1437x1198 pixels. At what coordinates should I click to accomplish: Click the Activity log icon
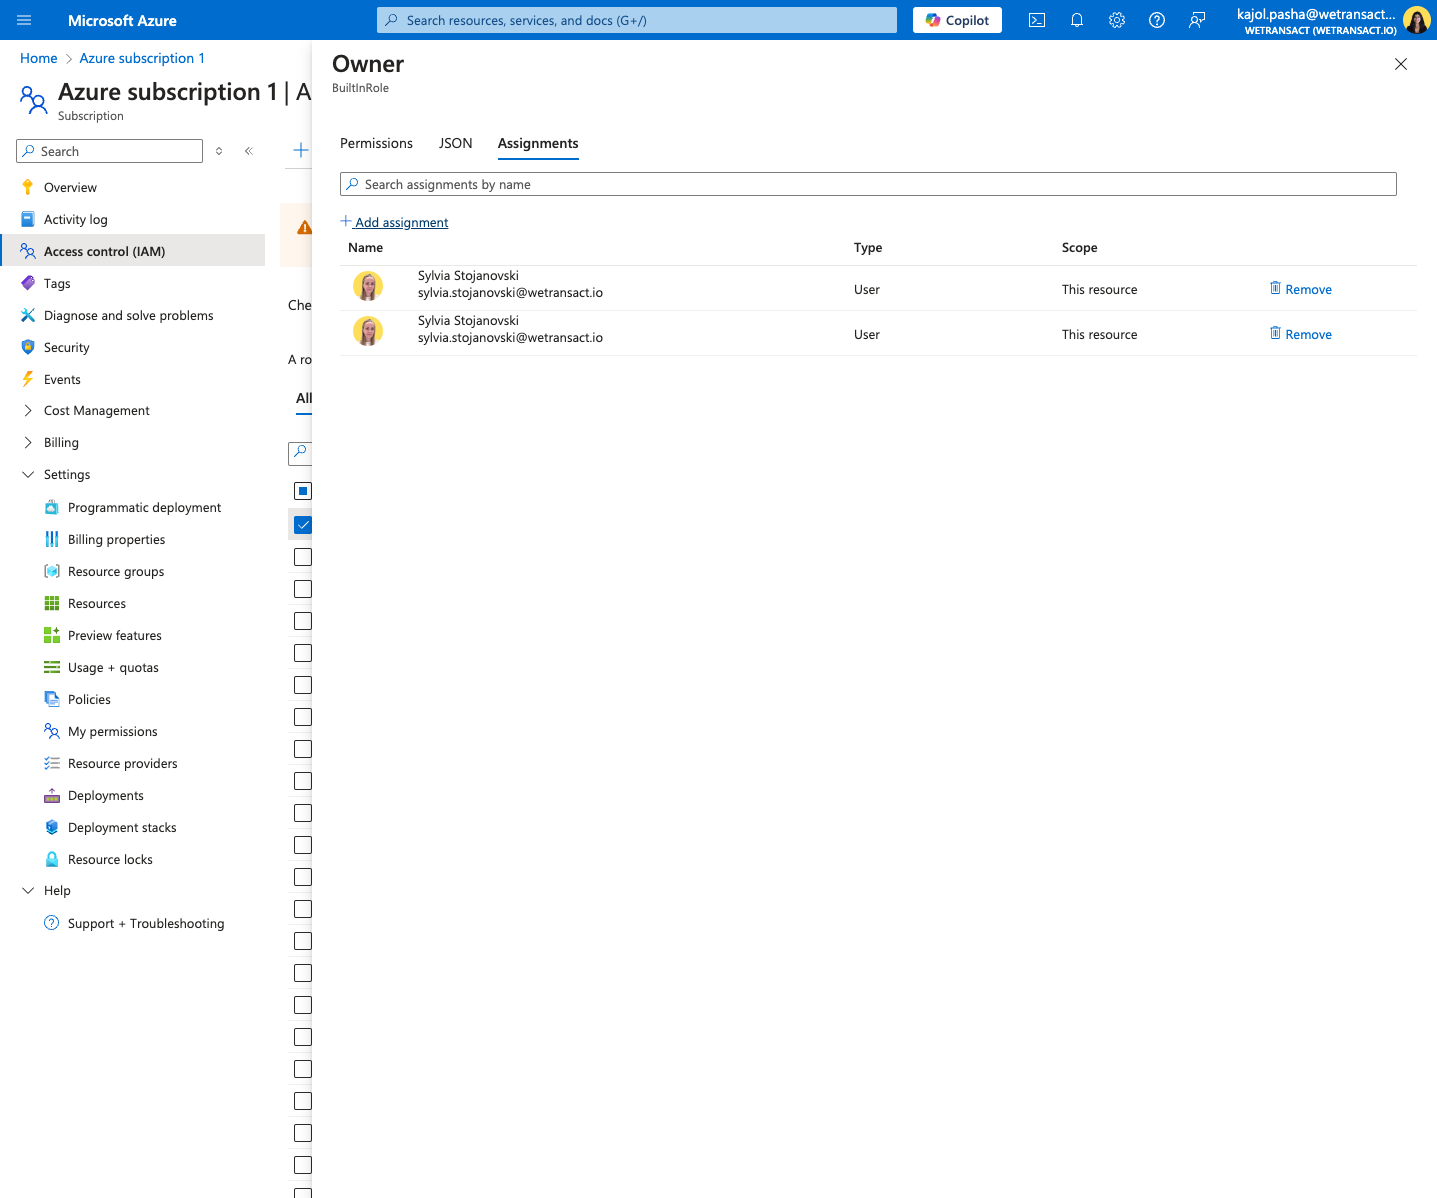28,219
